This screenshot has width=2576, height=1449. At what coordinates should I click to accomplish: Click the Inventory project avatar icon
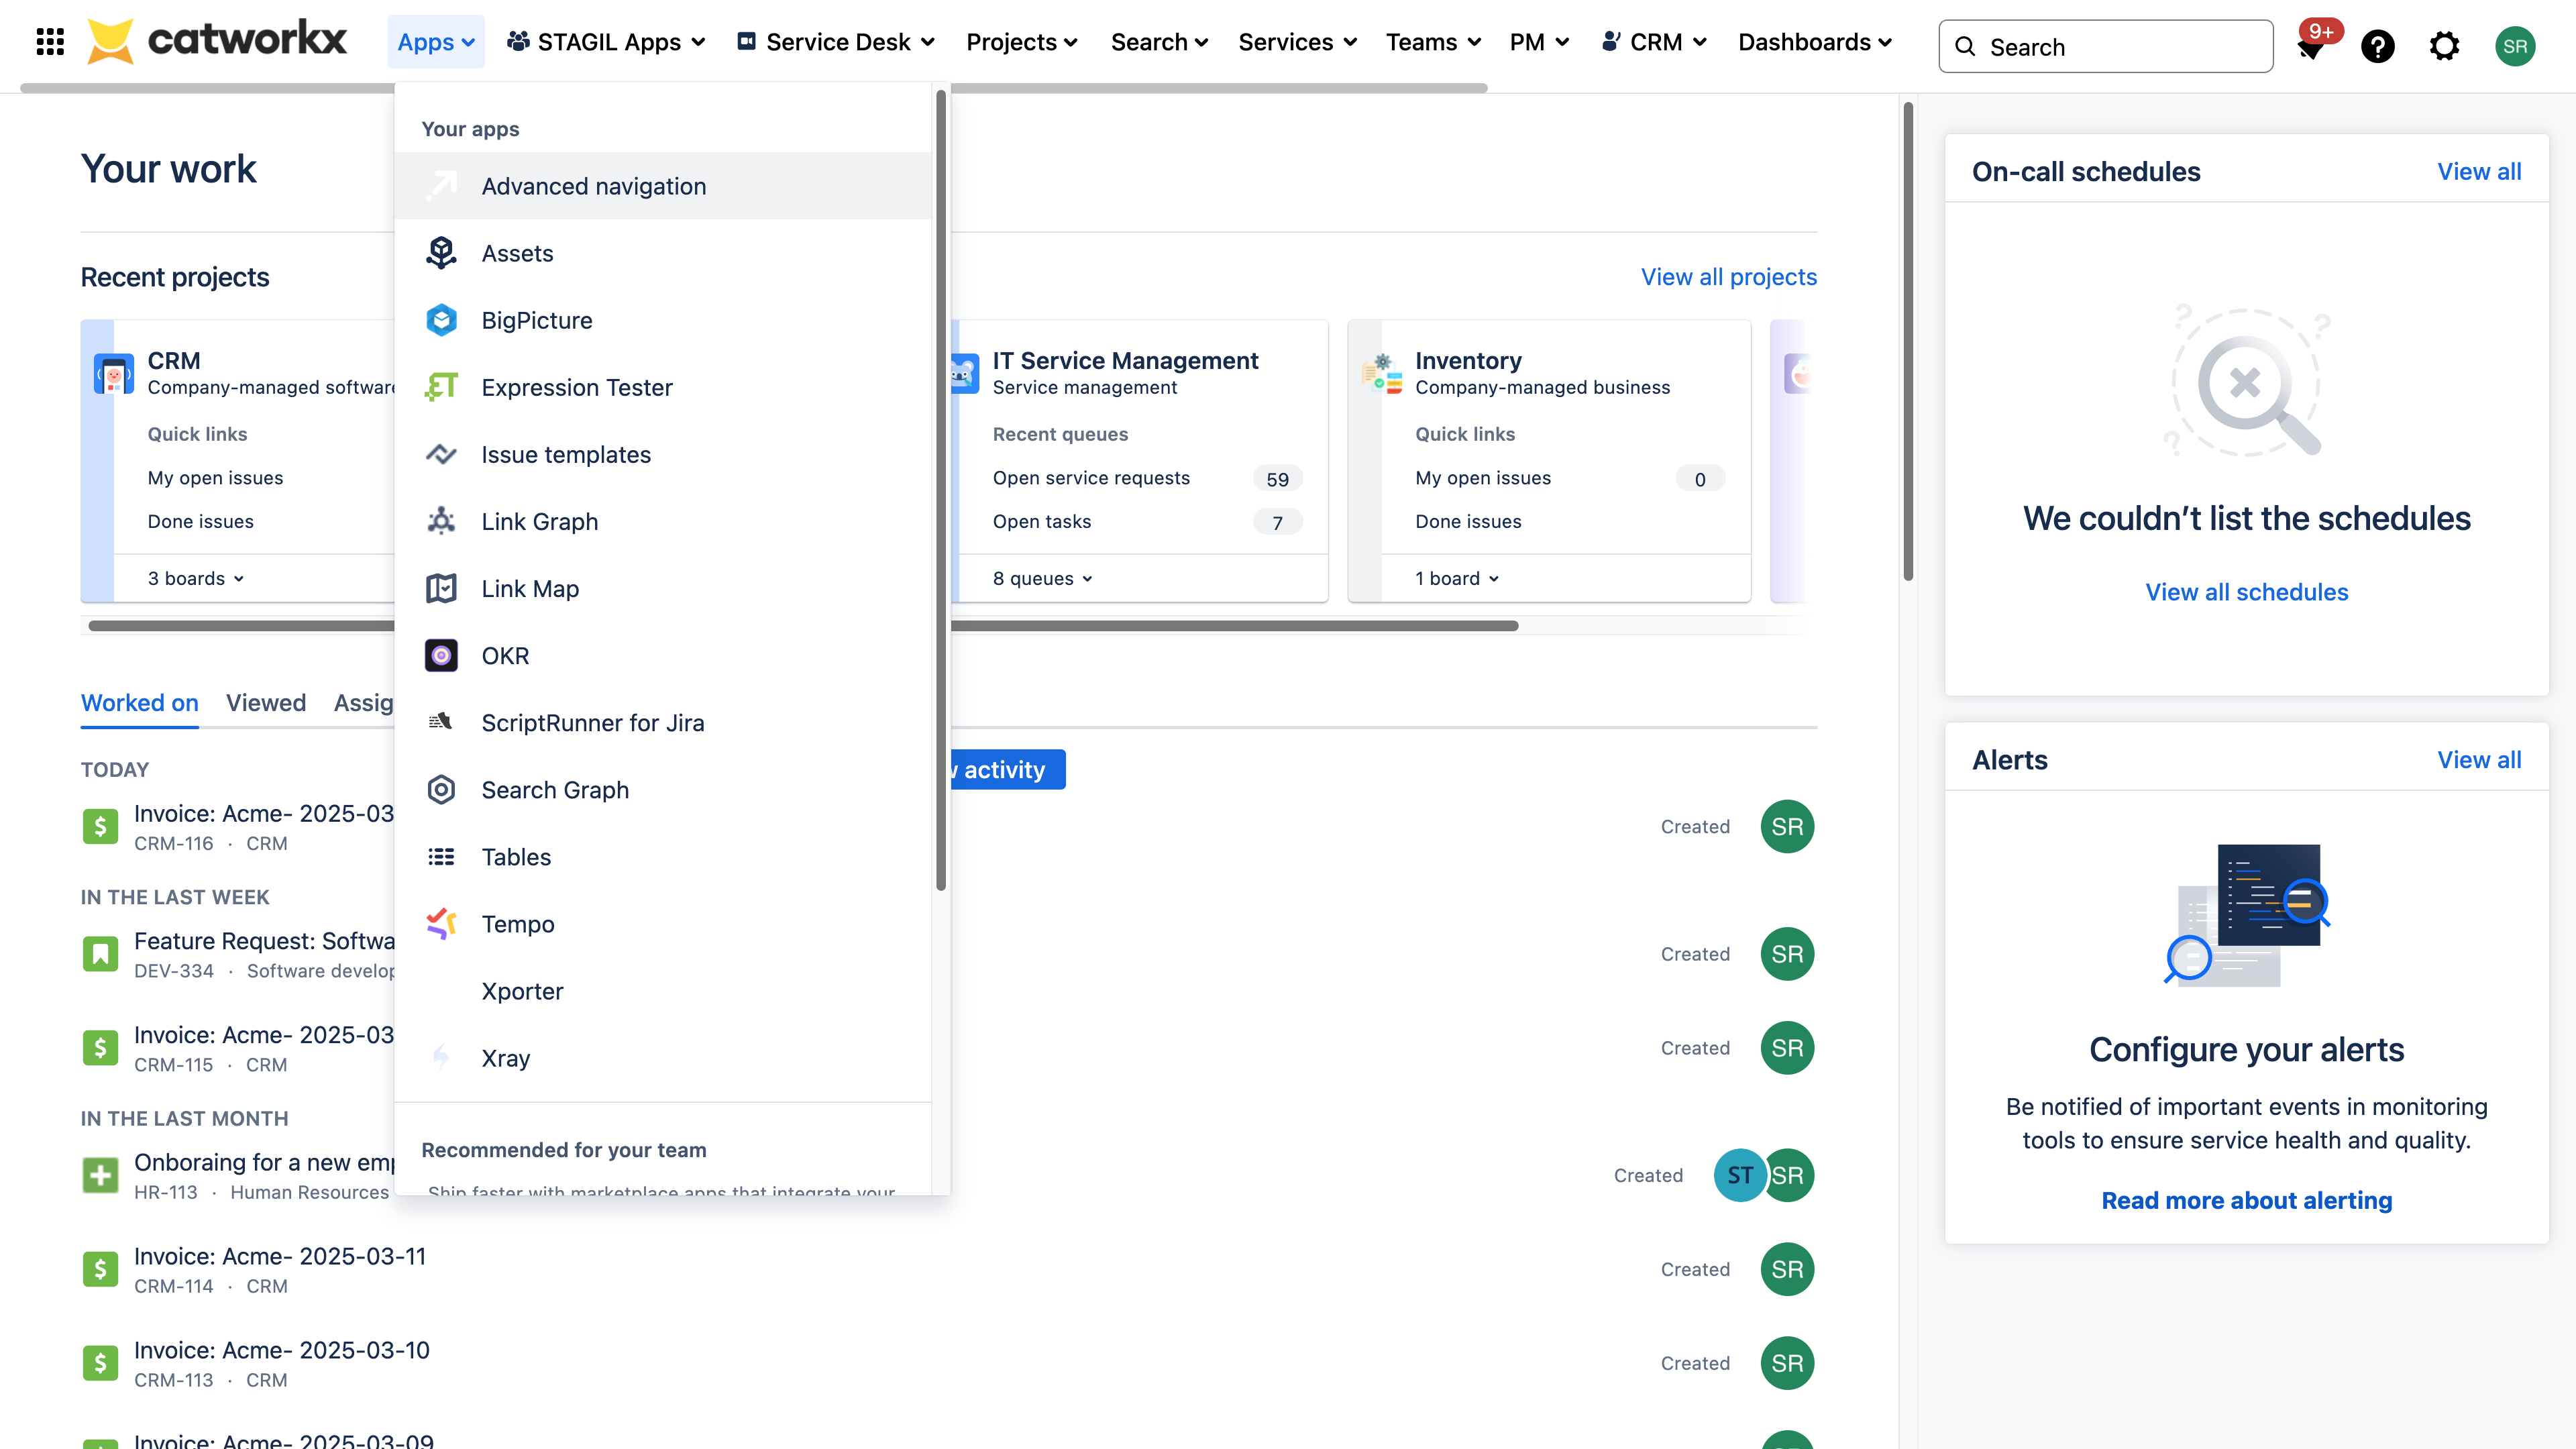(x=1382, y=374)
